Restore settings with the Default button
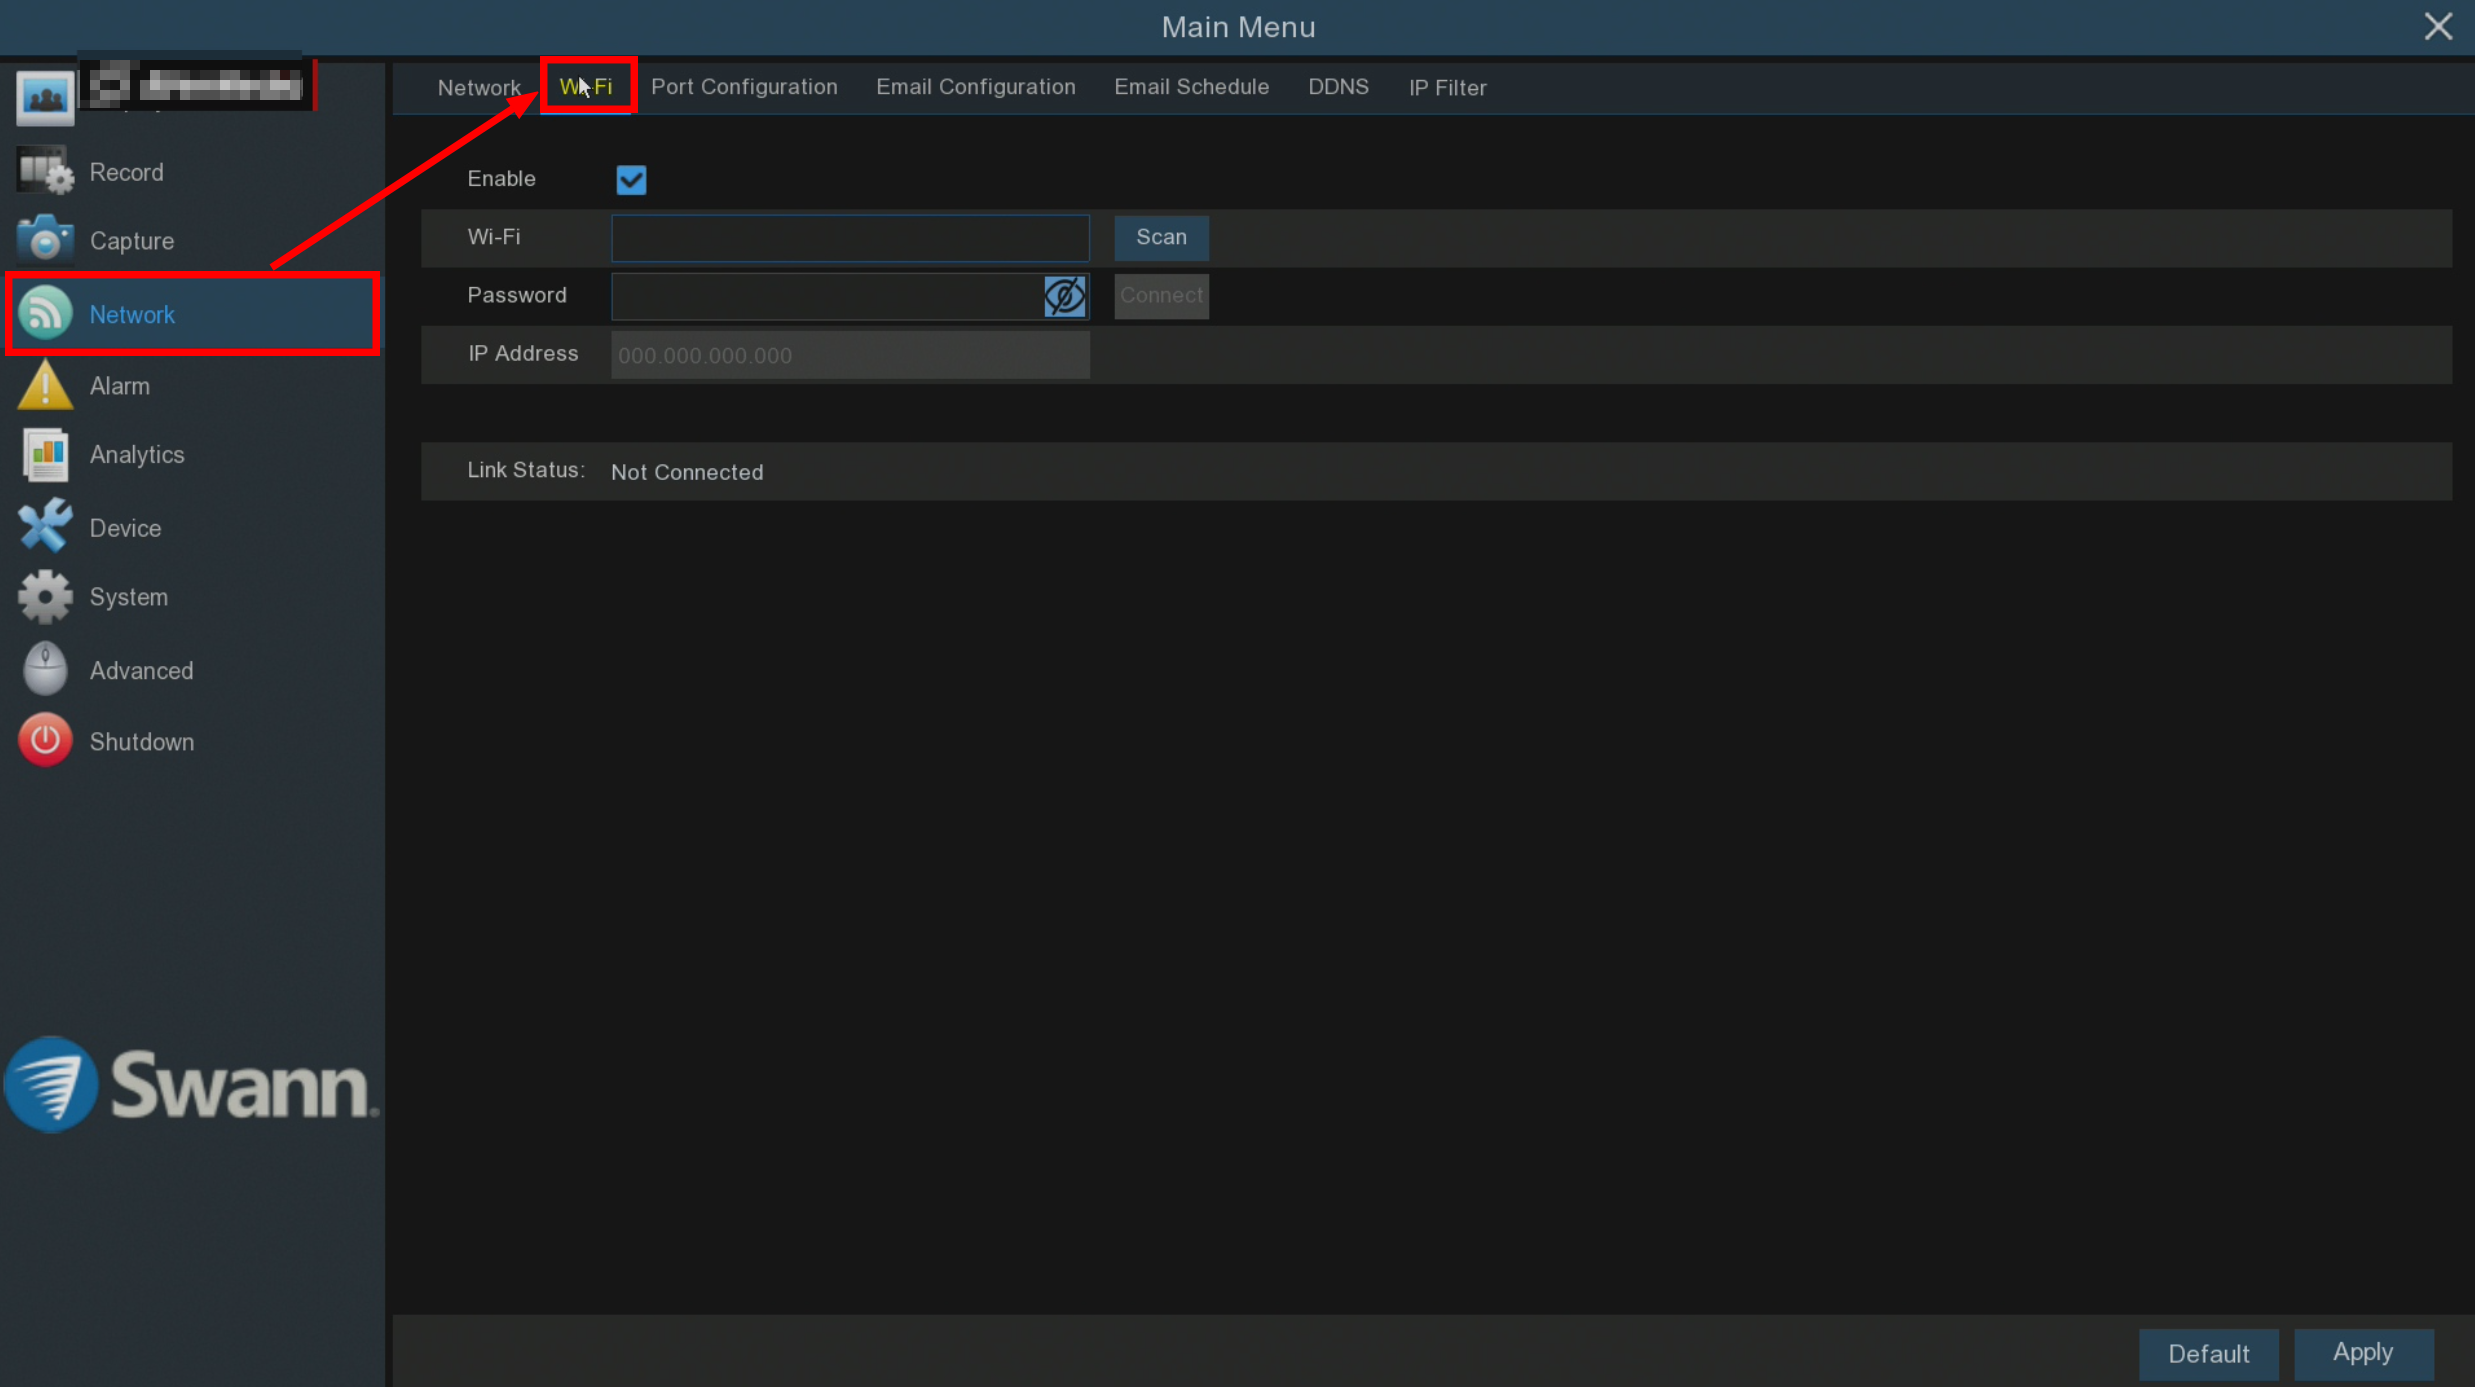 pos(2207,1354)
